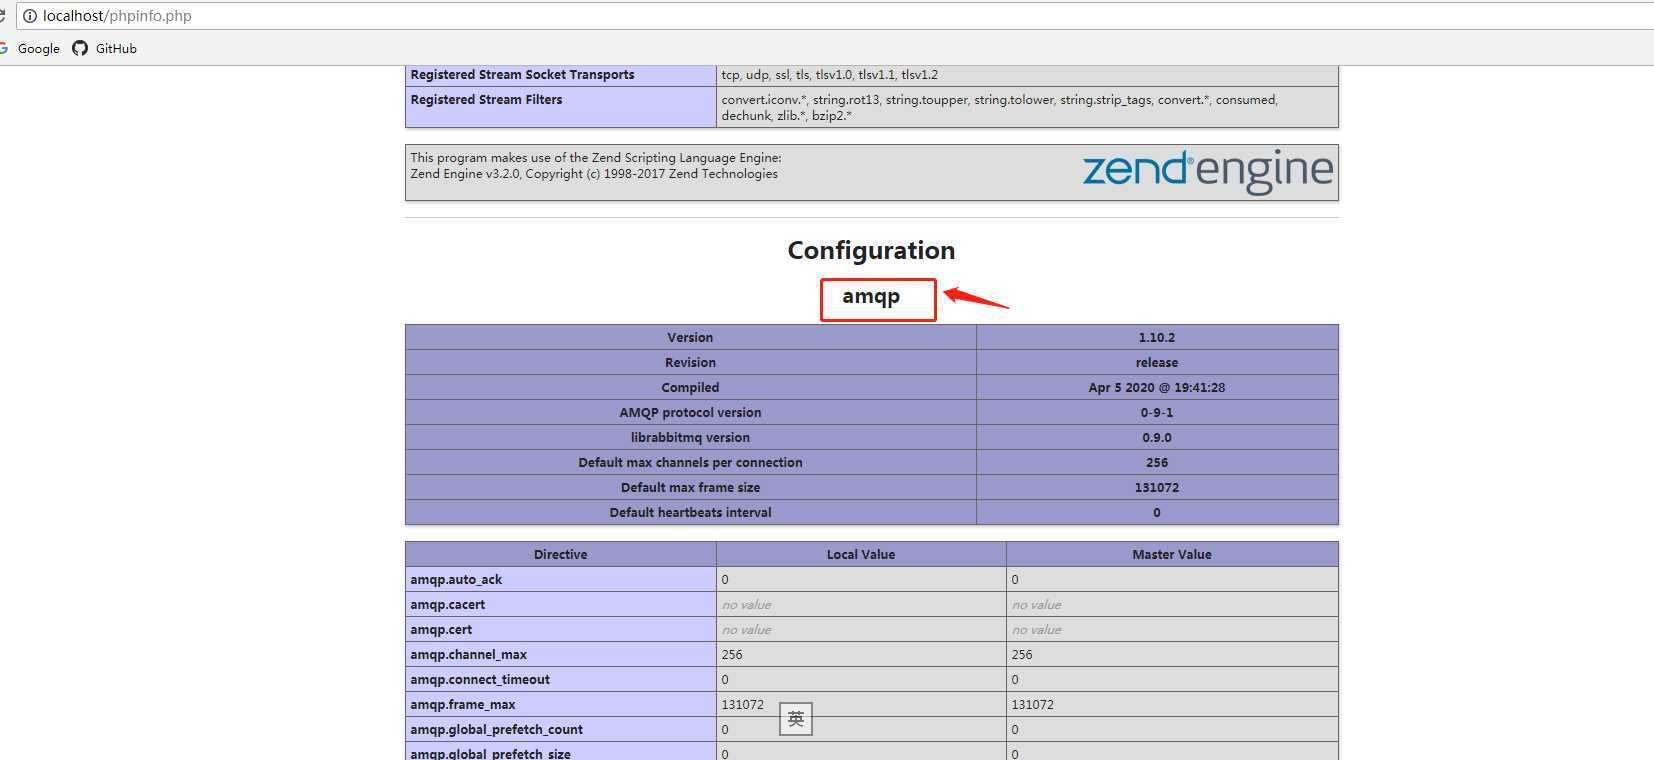
Task: Select the Registered Stream Socket Transports label
Action: pyautogui.click(x=522, y=74)
